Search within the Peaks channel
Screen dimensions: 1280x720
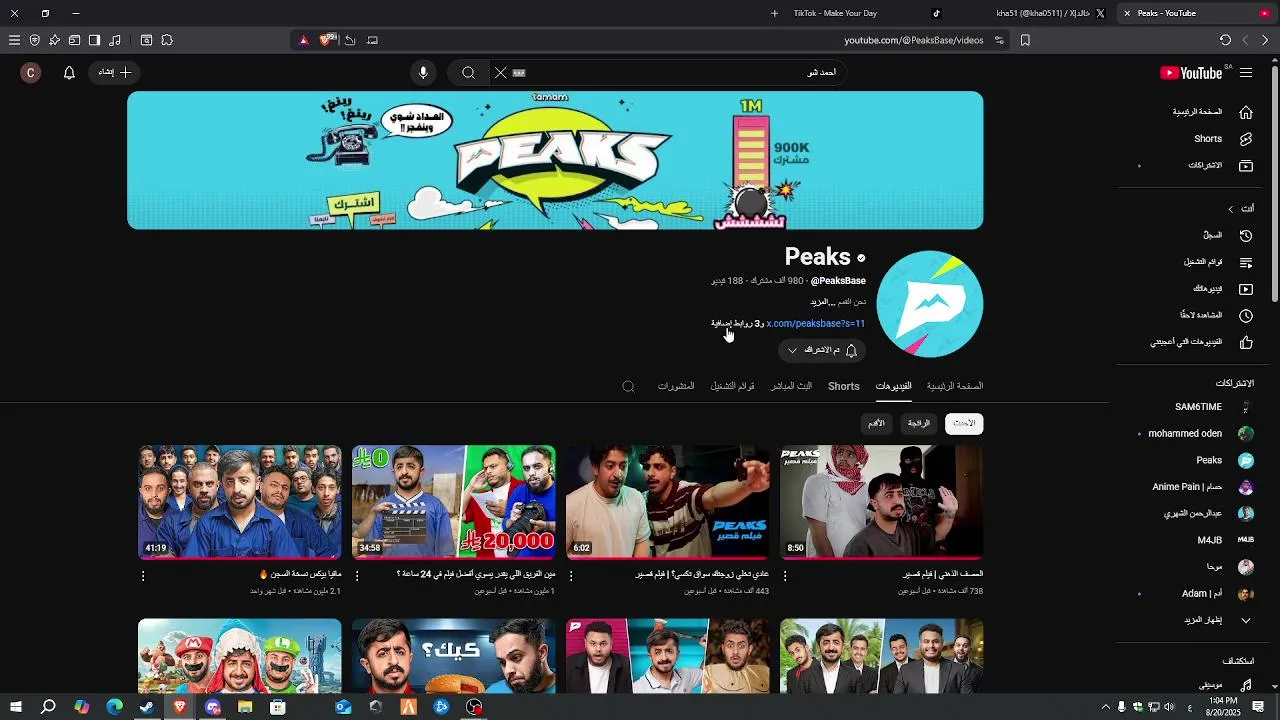[x=628, y=386]
